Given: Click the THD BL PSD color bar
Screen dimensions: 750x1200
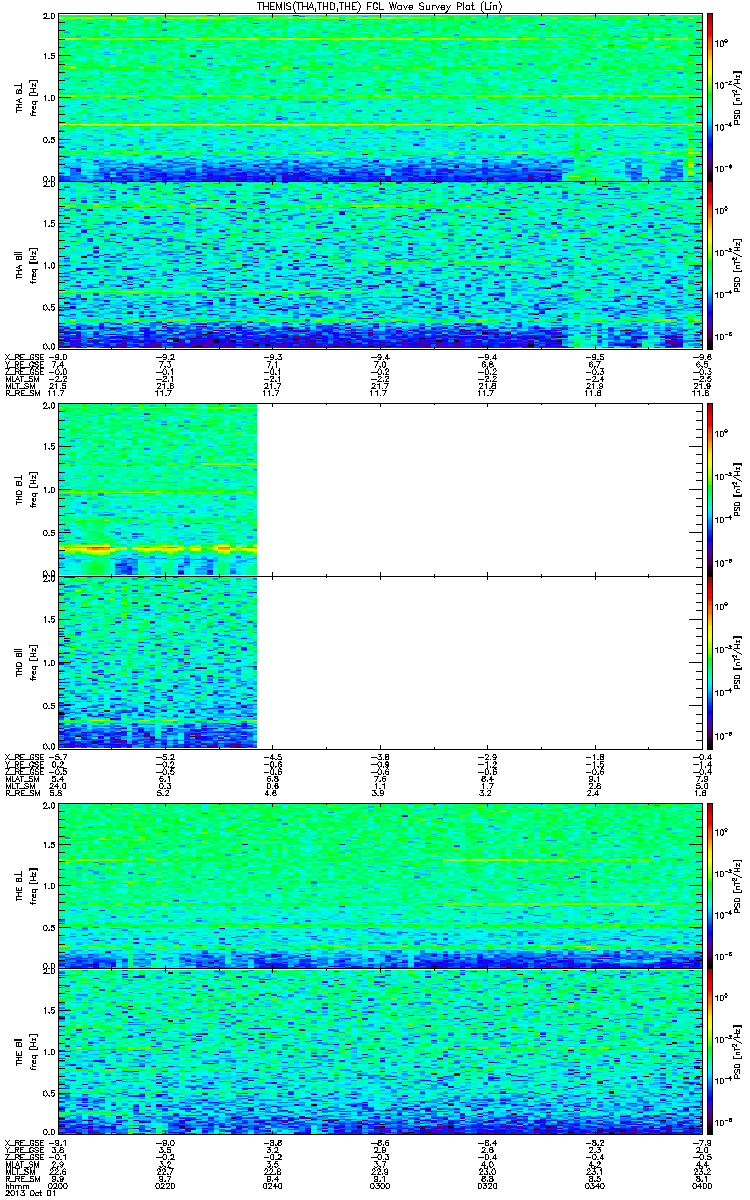Looking at the screenshot, I should (709, 489).
